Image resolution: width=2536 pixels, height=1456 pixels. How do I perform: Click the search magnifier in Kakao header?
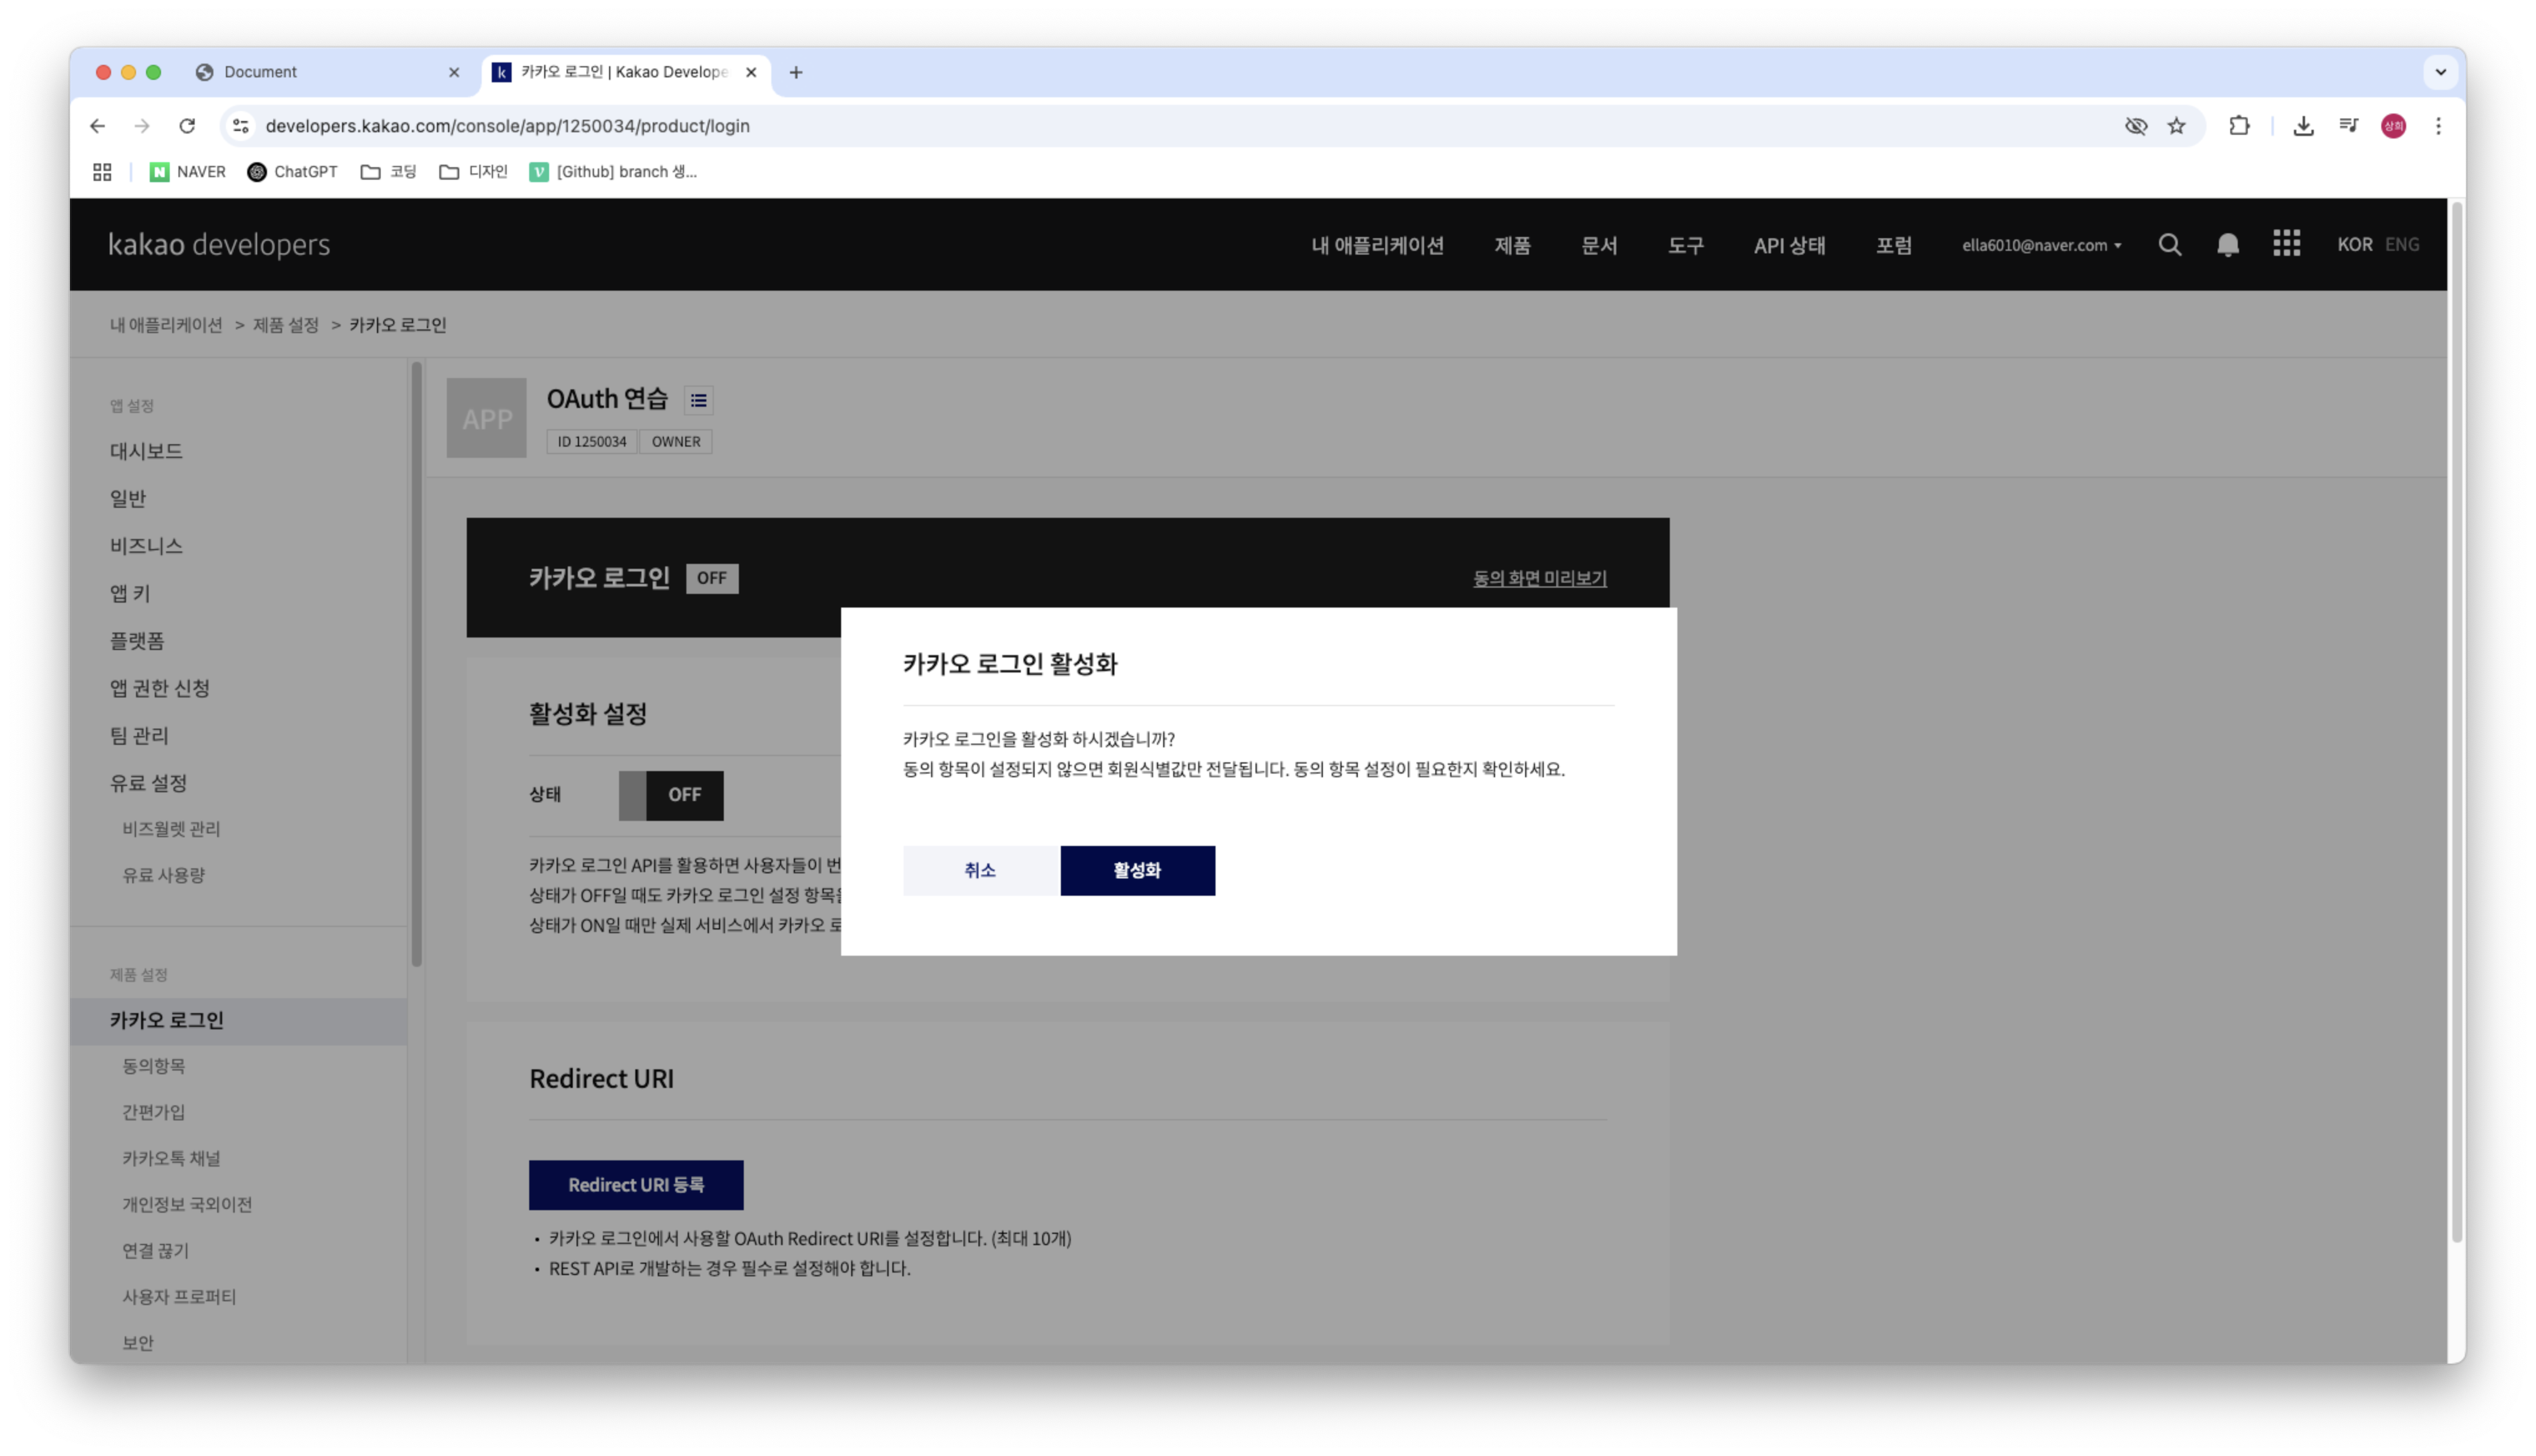[2169, 245]
